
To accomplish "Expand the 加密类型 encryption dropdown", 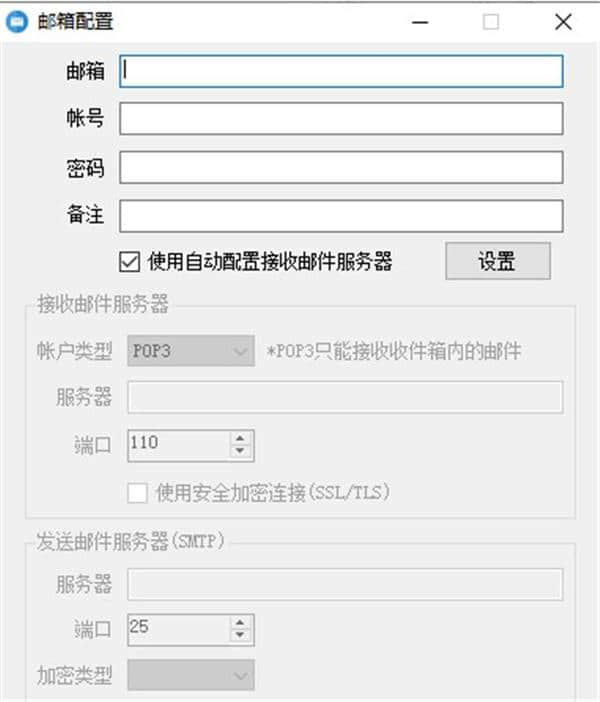I will pyautogui.click(x=191, y=676).
